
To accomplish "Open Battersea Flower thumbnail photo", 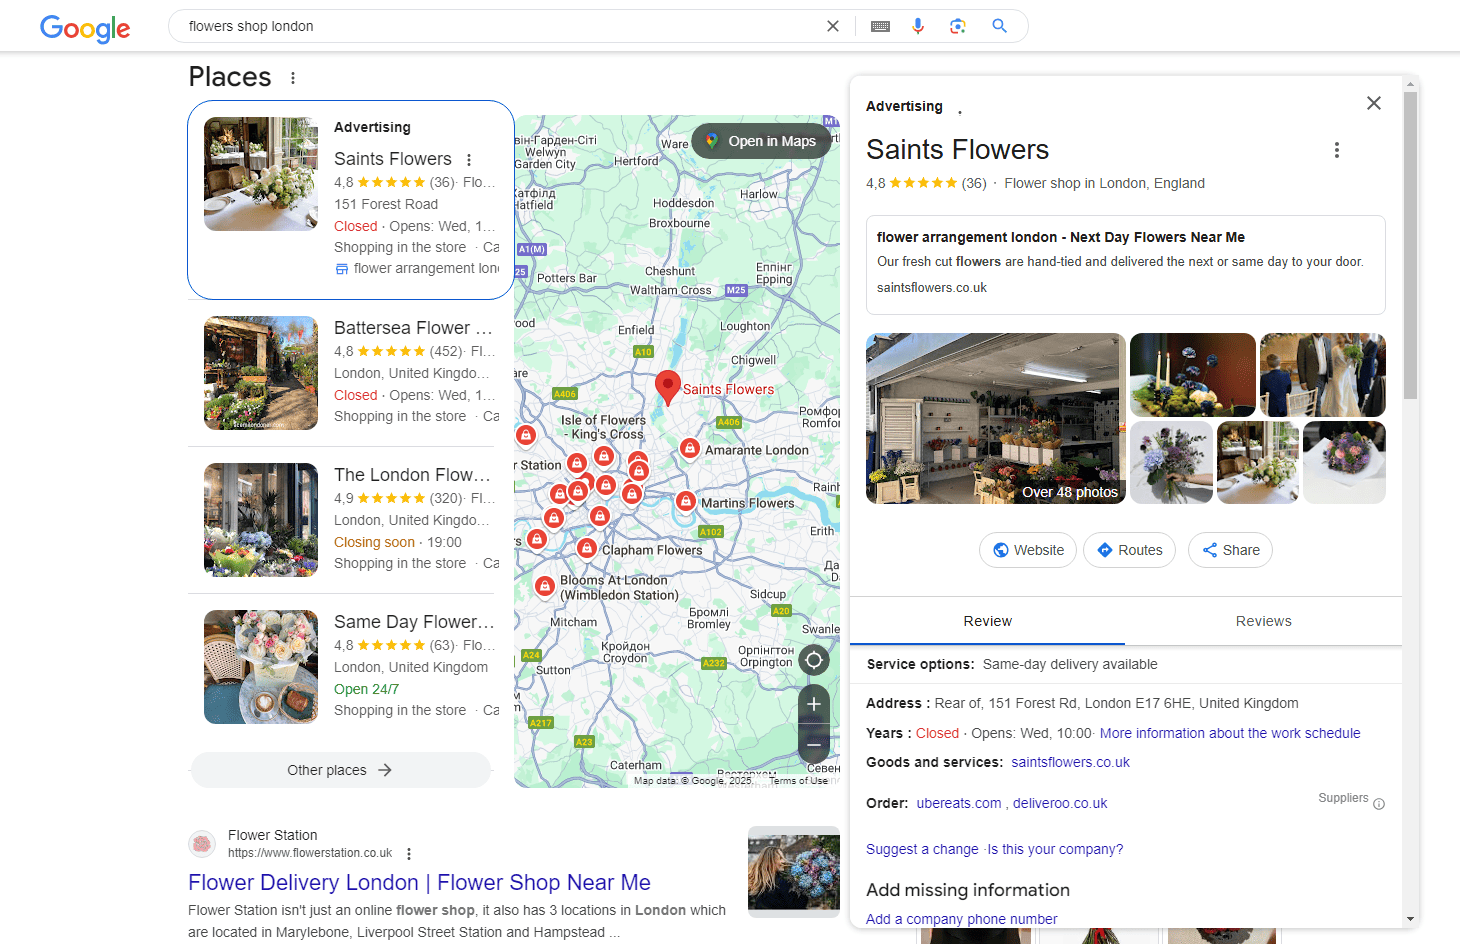I will point(261,373).
